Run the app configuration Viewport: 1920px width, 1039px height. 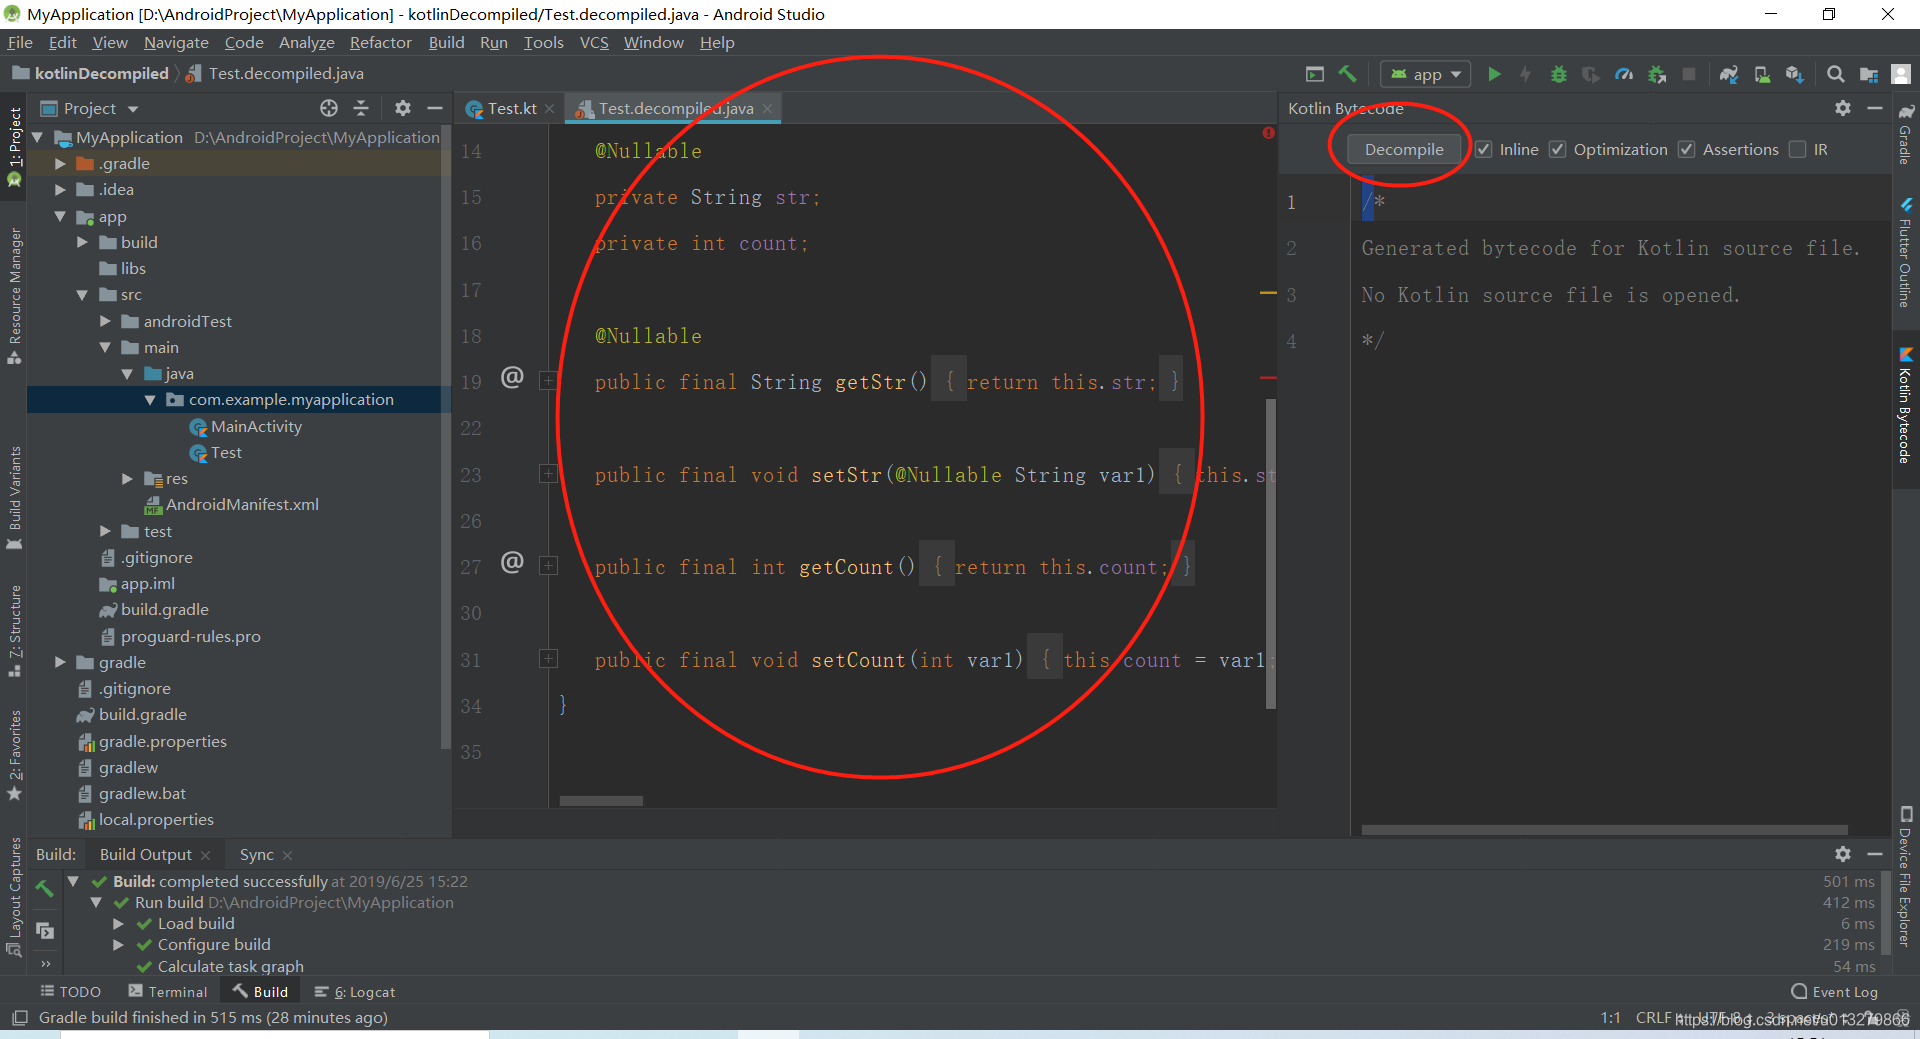1494,73
